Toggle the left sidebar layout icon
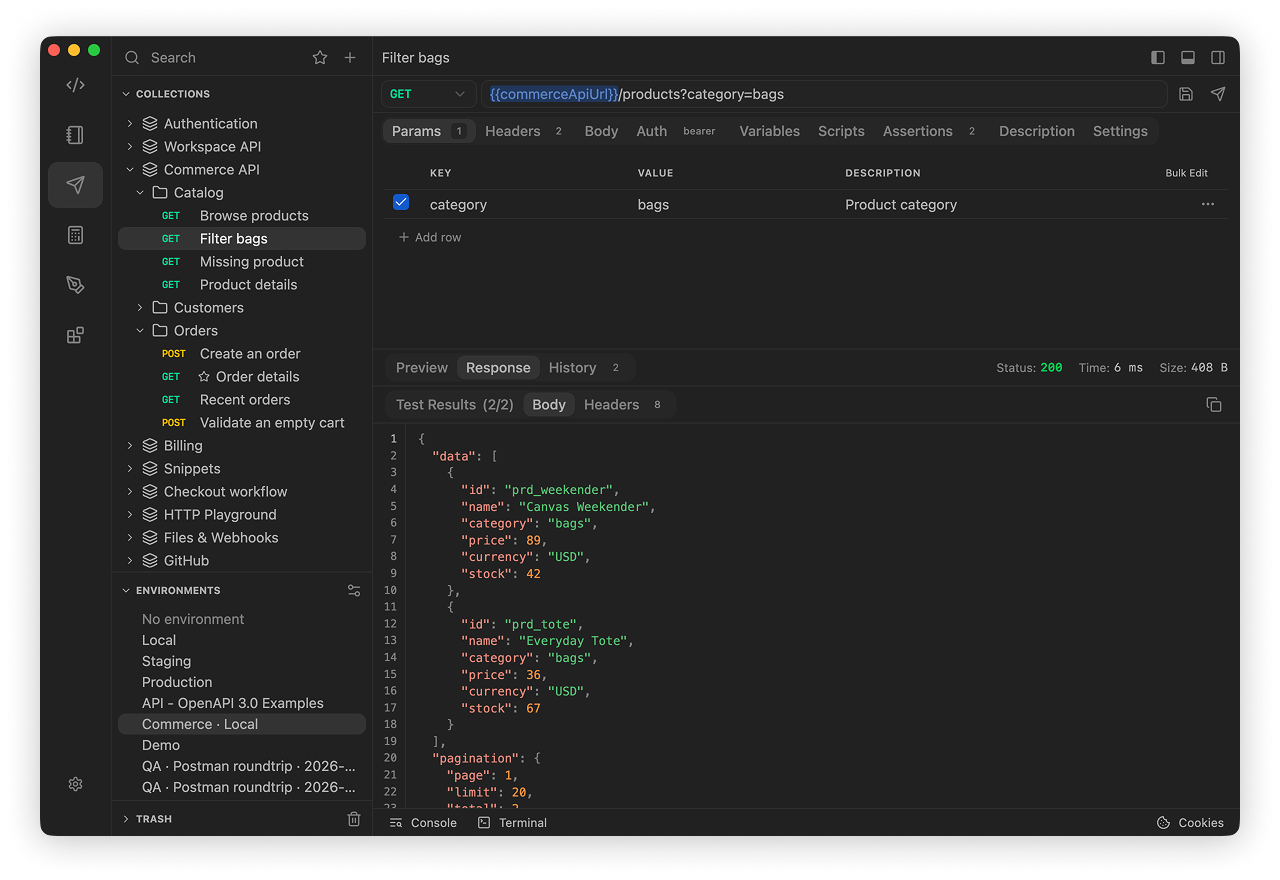Screen dimensions: 1280x880 pos(1158,58)
